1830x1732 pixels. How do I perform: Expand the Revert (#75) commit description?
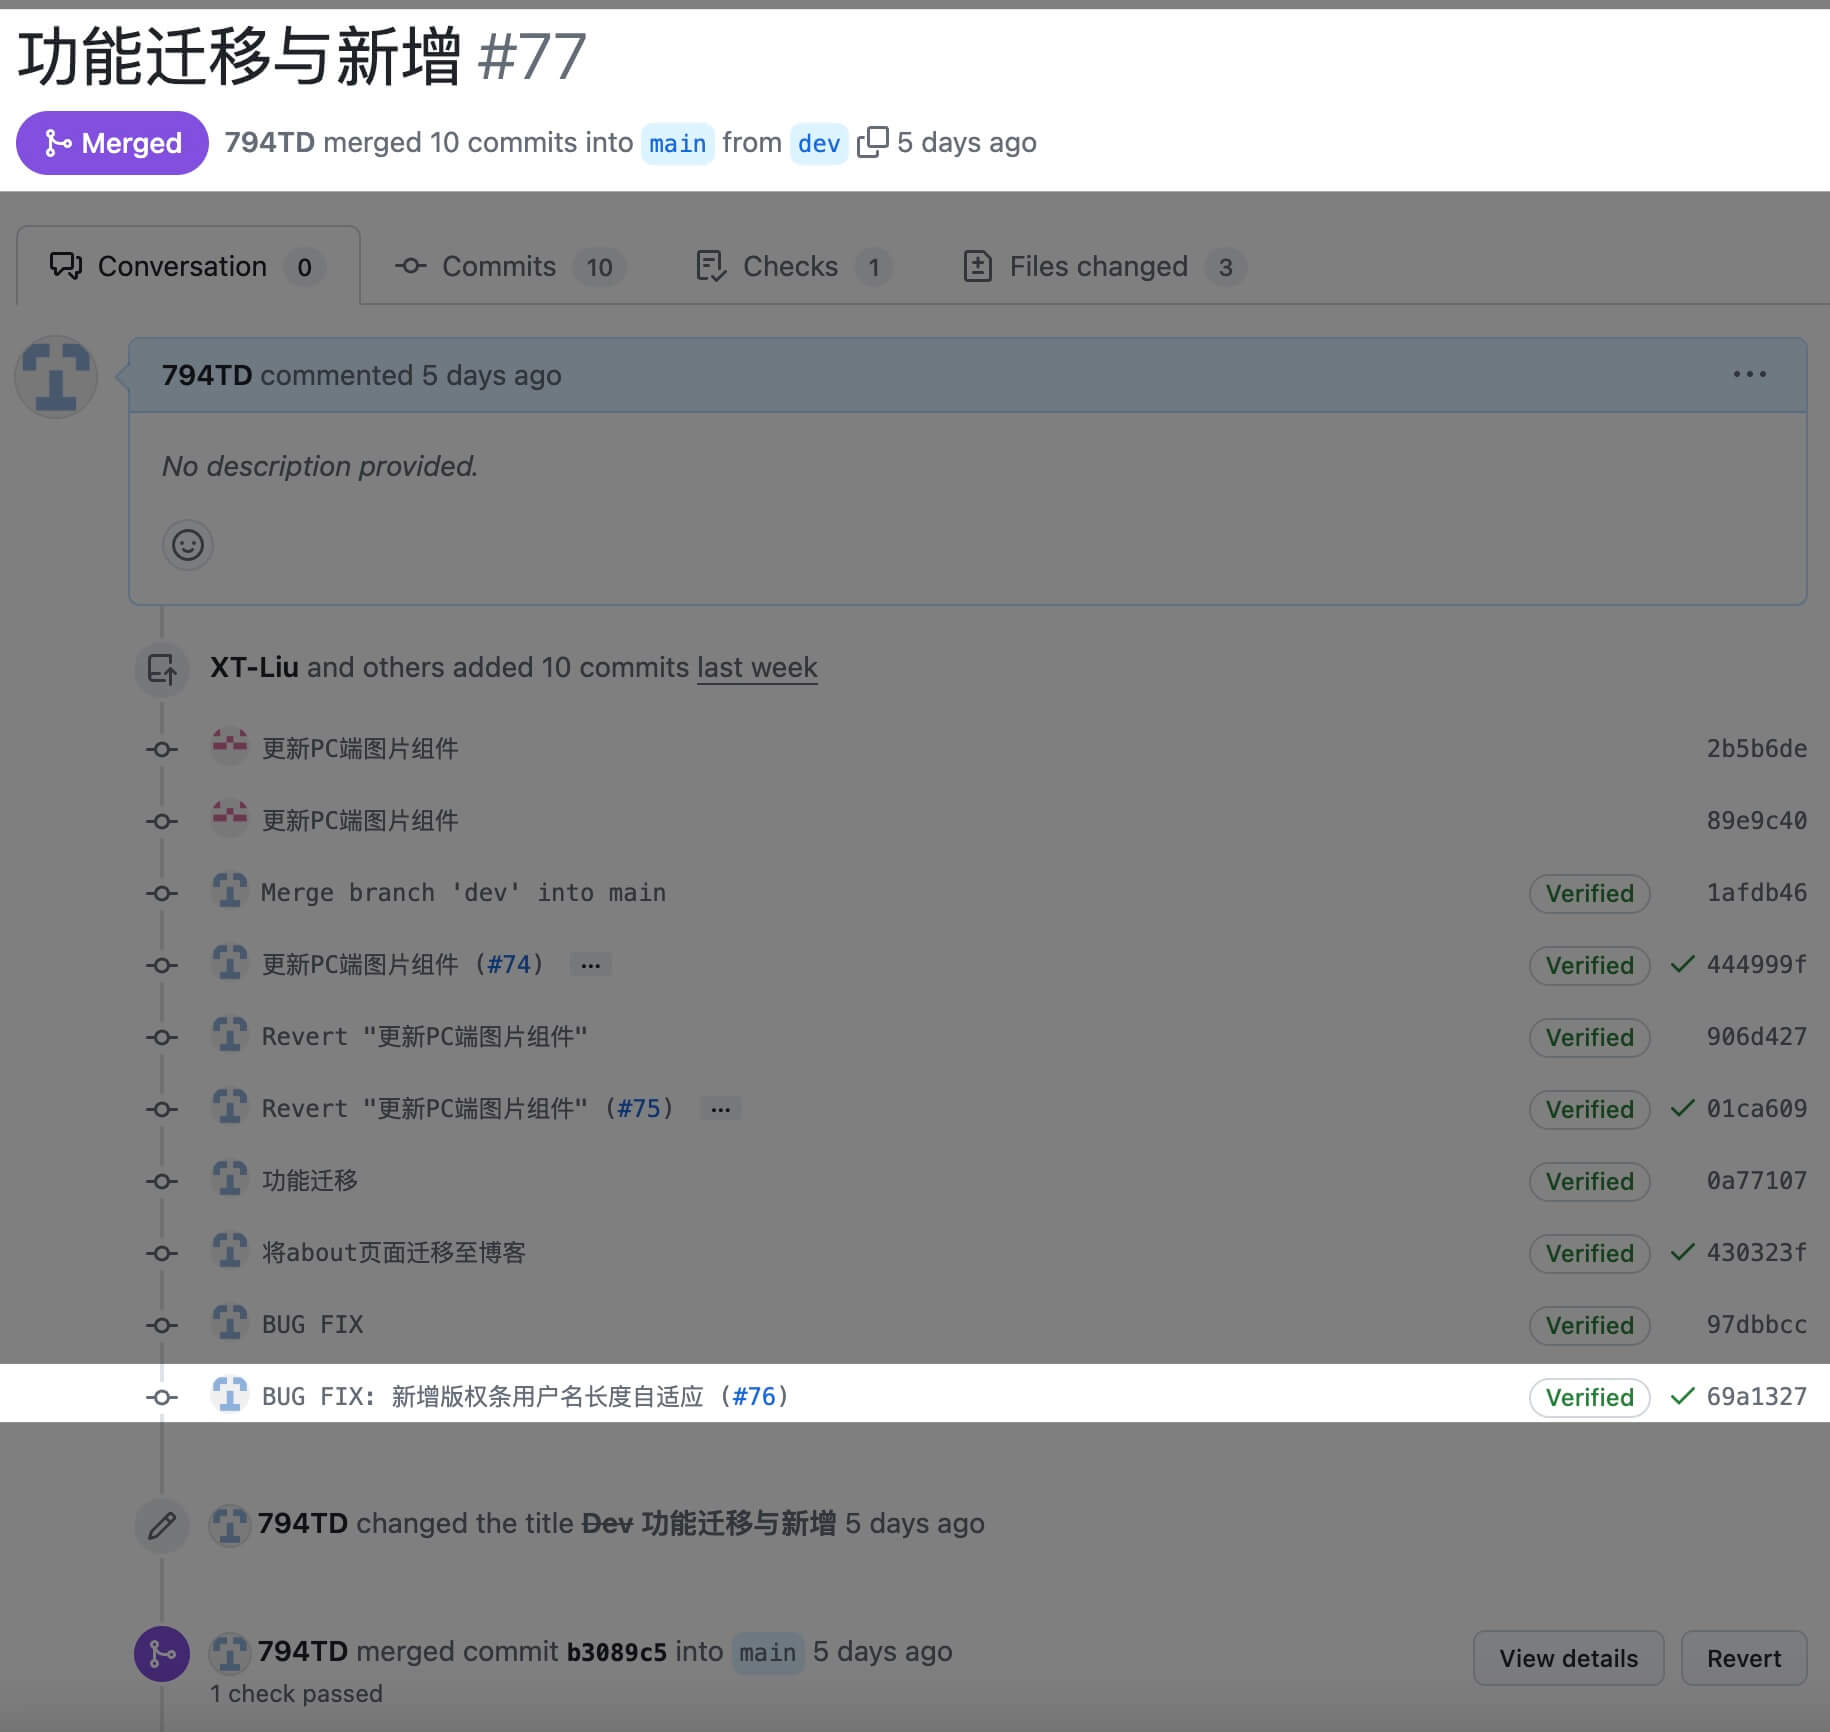coord(720,1109)
